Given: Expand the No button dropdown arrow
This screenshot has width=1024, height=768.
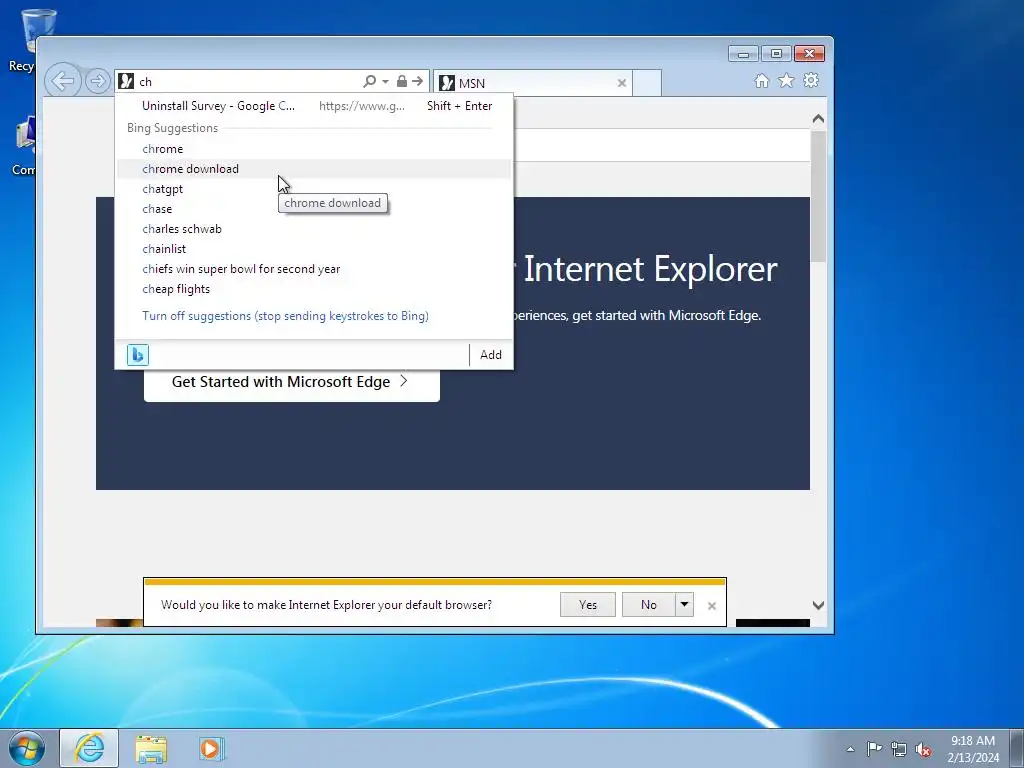Looking at the screenshot, I should click(684, 605).
